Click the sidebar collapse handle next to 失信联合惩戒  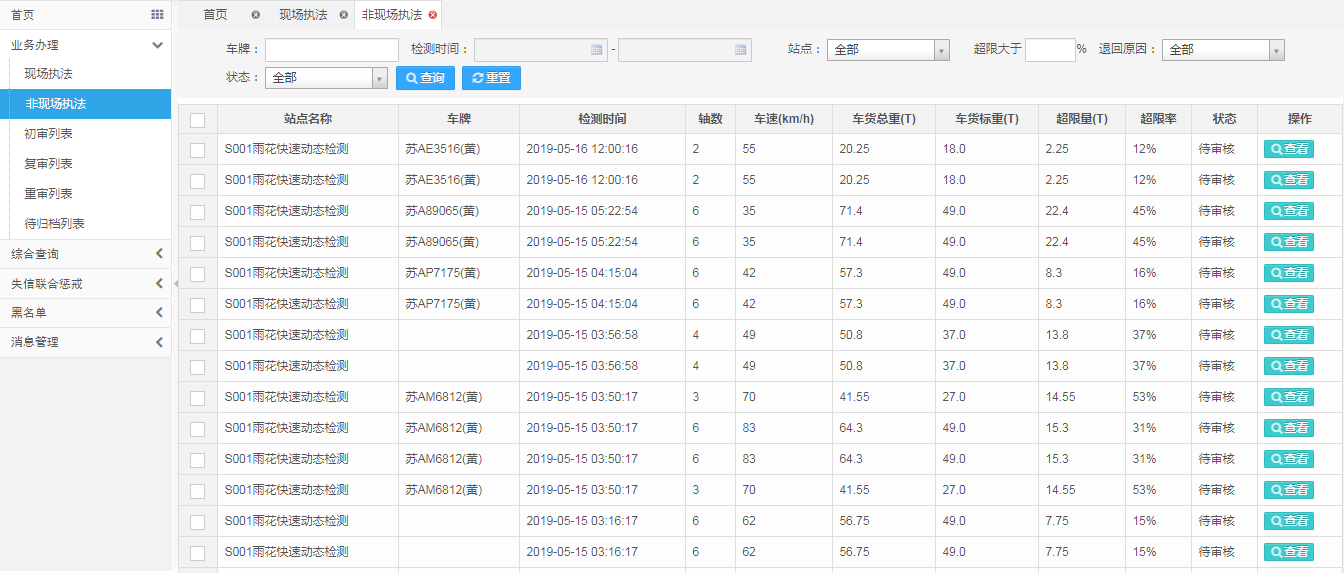click(175, 284)
